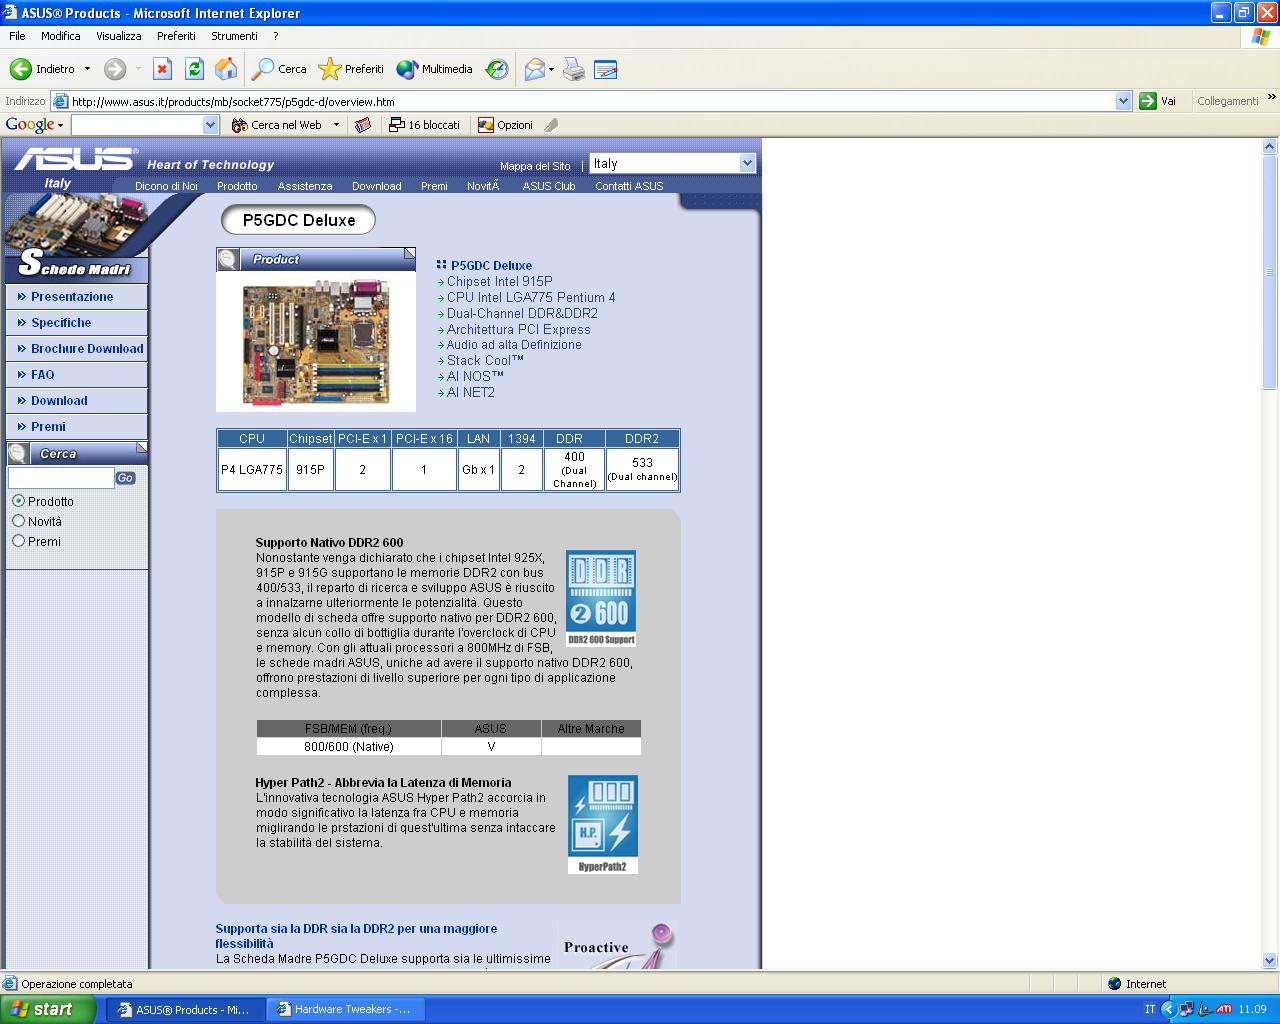
Task: Click the ASUS logo
Action: click(74, 160)
